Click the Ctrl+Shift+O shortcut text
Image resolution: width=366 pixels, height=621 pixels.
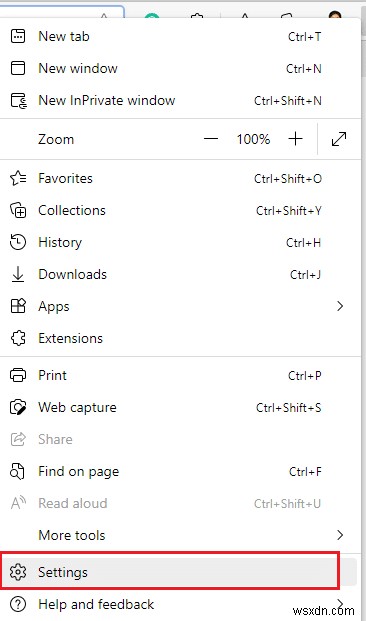point(288,179)
